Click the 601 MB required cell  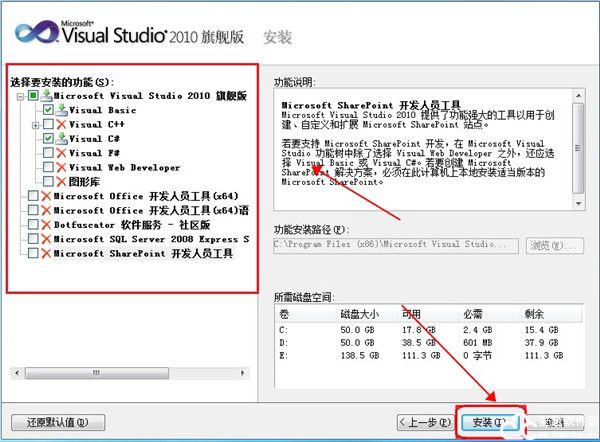478,343
